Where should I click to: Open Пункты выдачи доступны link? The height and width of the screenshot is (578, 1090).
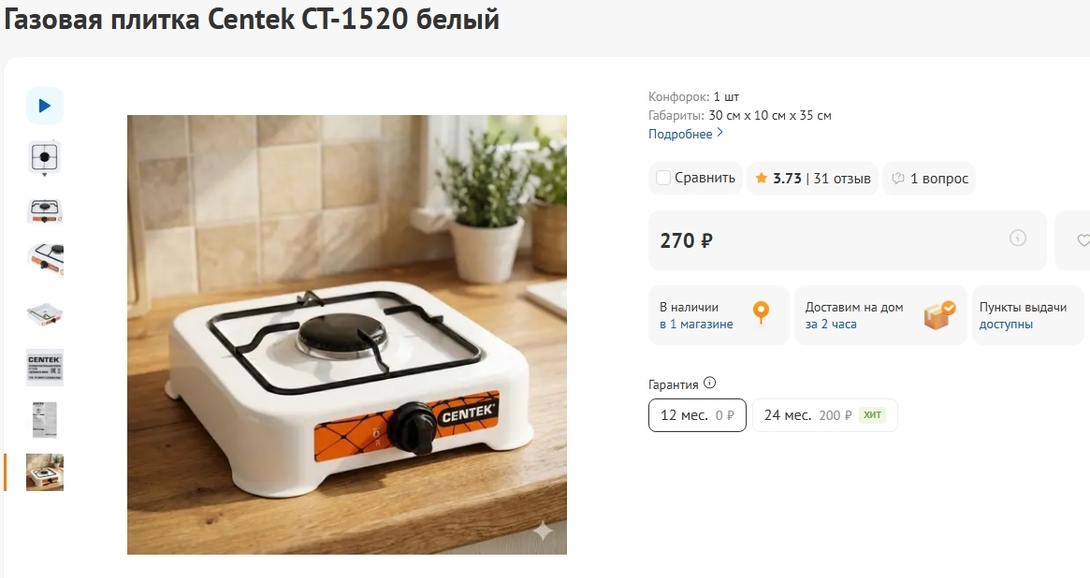click(x=1023, y=316)
